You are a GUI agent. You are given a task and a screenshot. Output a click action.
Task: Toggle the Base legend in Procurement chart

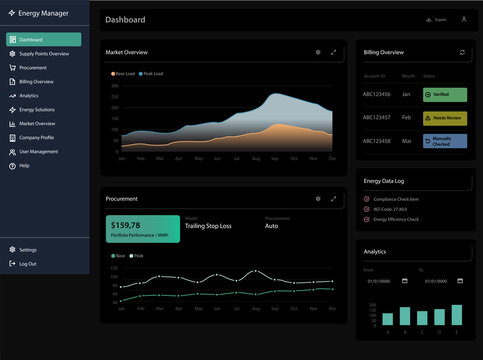pos(118,256)
